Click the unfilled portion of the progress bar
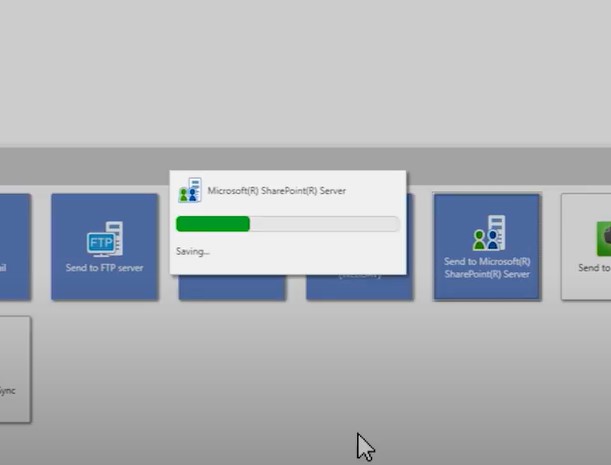The width and height of the screenshot is (611, 465). (x=325, y=224)
